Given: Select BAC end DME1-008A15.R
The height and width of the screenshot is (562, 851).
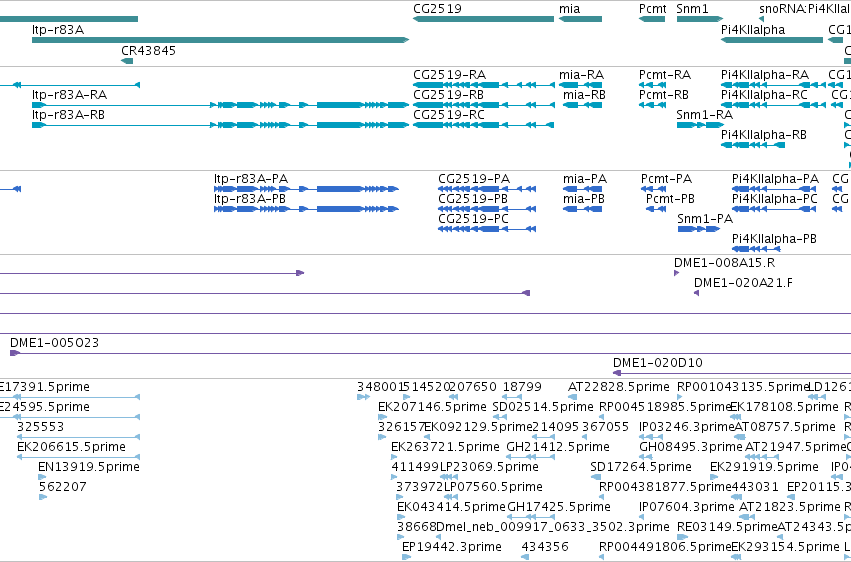Looking at the screenshot, I should pyautogui.click(x=676, y=273).
